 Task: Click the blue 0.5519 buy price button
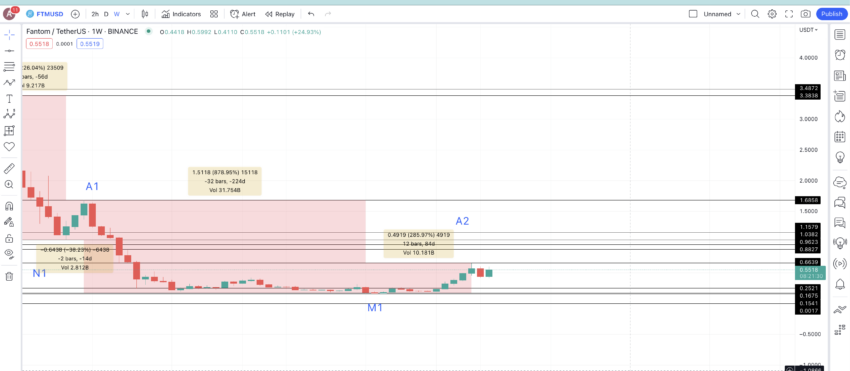click(90, 43)
